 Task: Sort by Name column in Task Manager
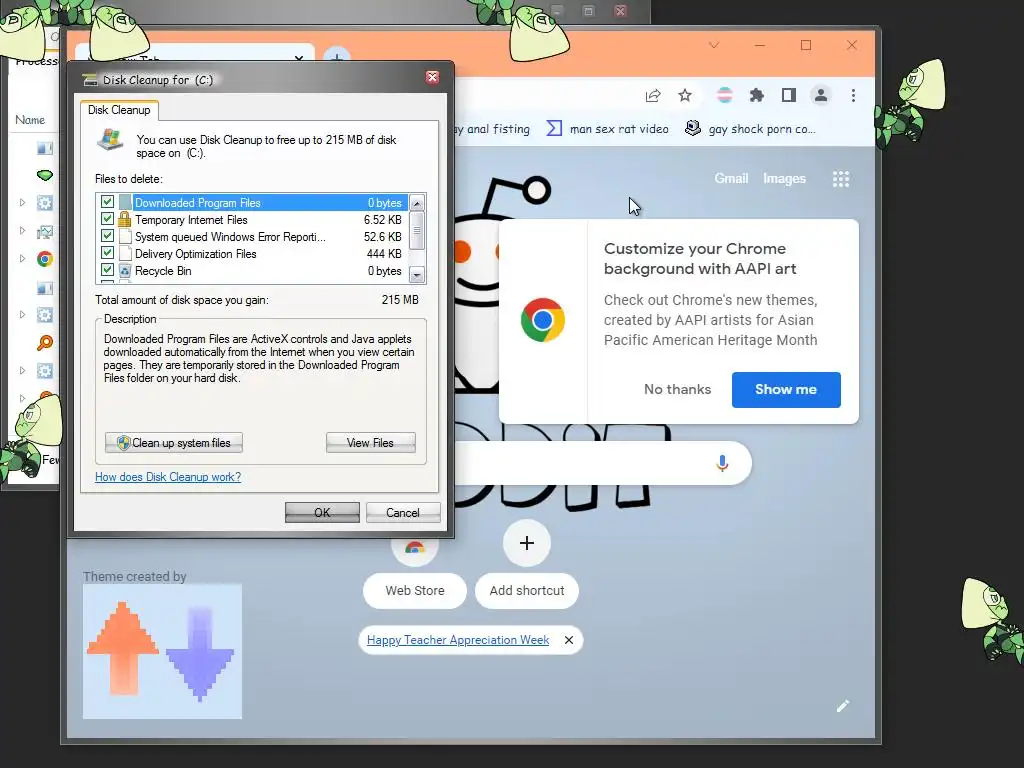(x=30, y=120)
